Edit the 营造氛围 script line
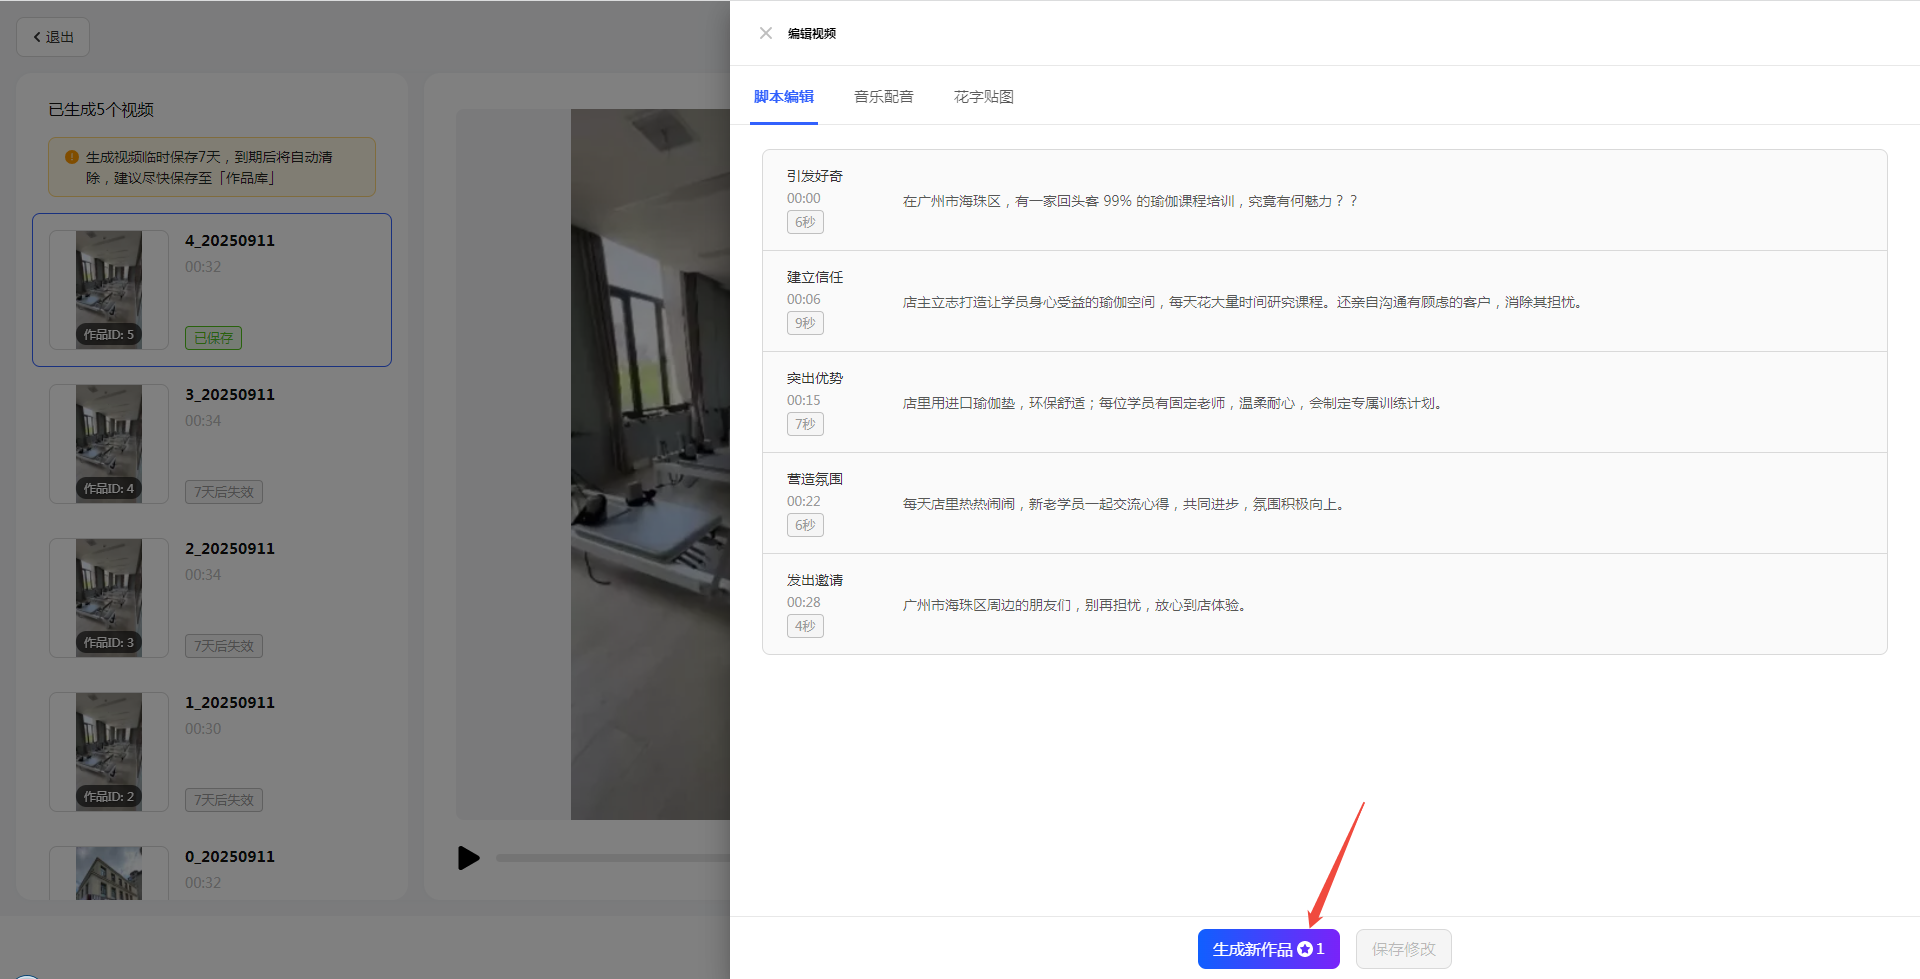 tap(1125, 504)
